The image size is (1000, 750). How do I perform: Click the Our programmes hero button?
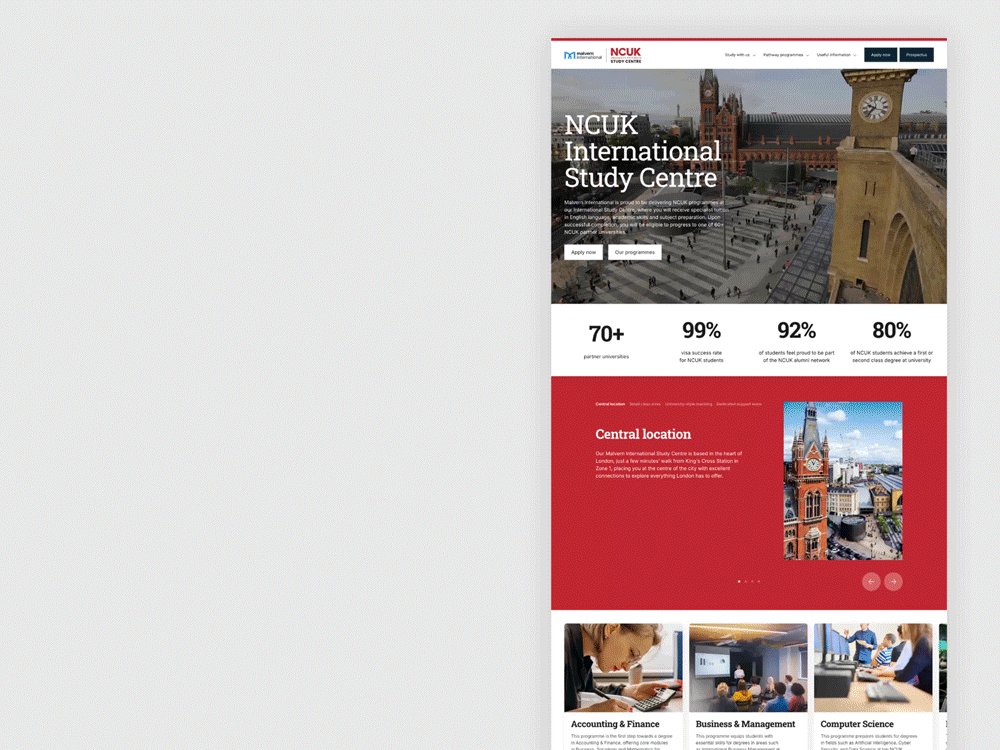(x=635, y=252)
